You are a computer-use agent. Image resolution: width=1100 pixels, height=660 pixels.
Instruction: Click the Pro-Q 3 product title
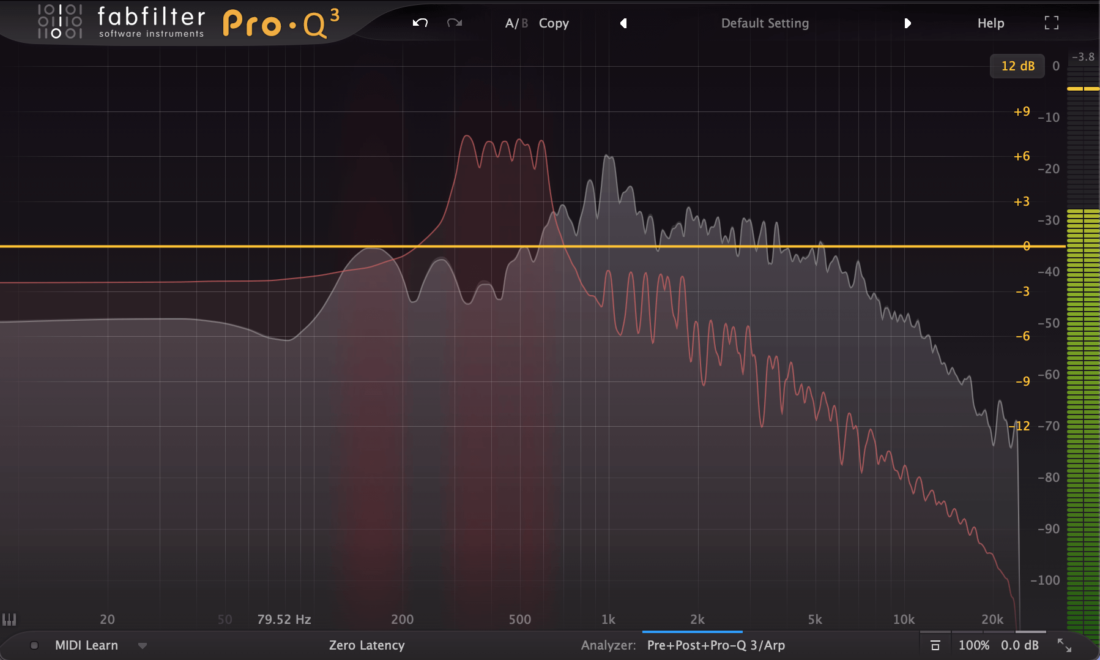click(x=281, y=24)
